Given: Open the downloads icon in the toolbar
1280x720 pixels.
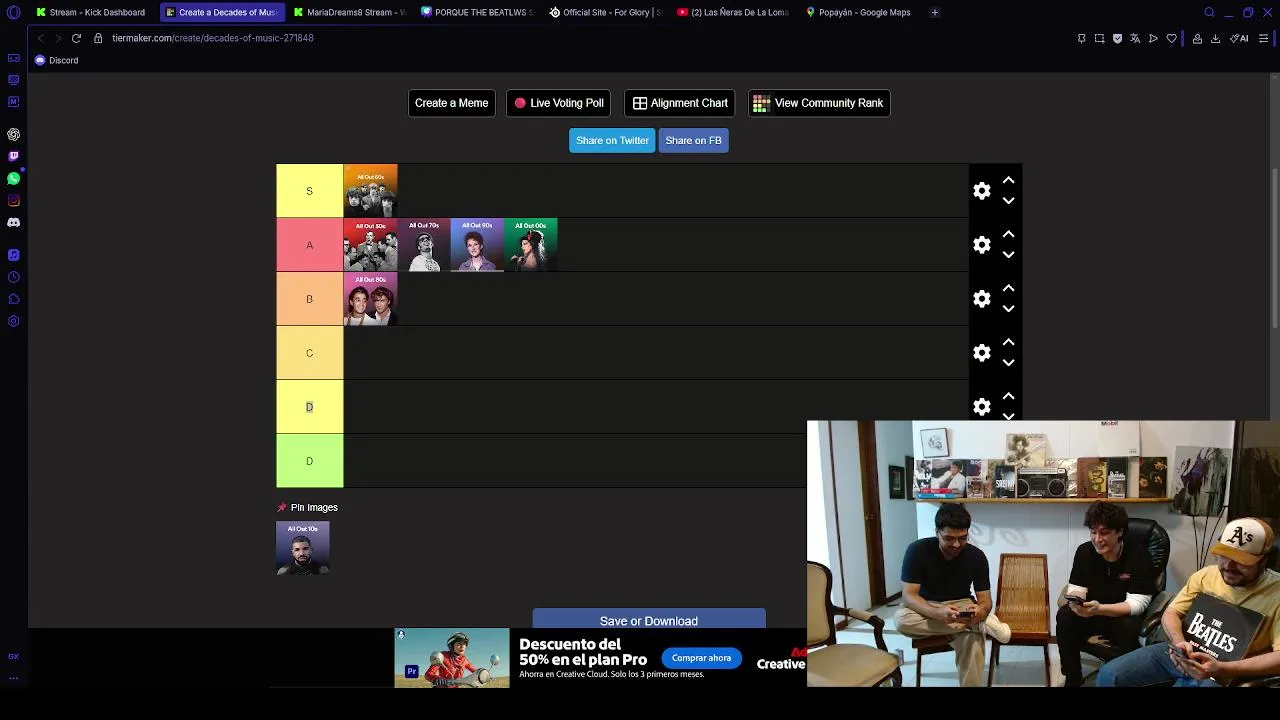Looking at the screenshot, I should 1215,38.
